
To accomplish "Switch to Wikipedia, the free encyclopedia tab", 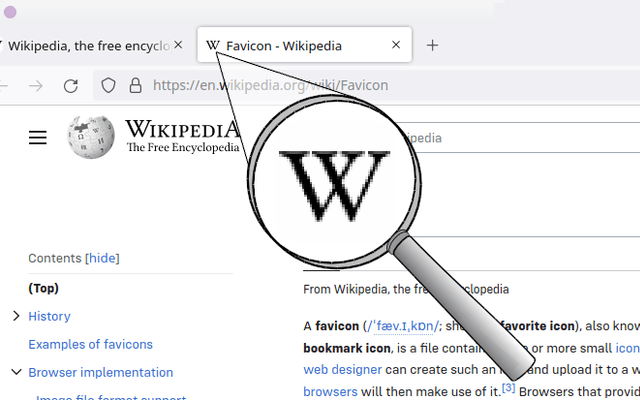I will [89, 46].
